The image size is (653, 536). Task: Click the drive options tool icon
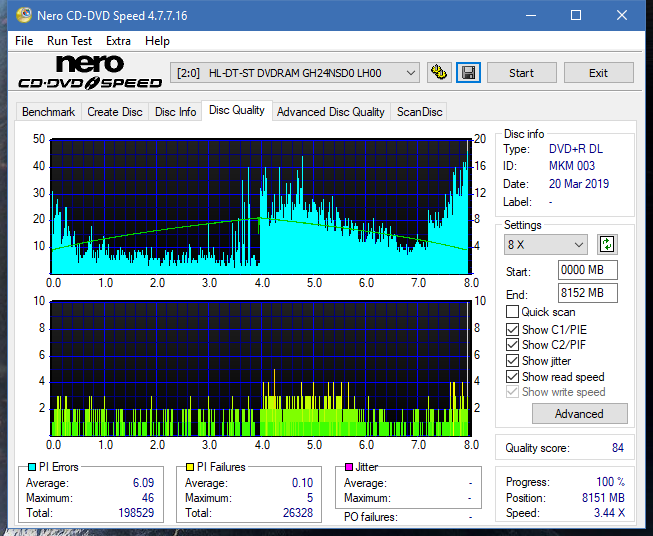pyautogui.click(x=439, y=73)
